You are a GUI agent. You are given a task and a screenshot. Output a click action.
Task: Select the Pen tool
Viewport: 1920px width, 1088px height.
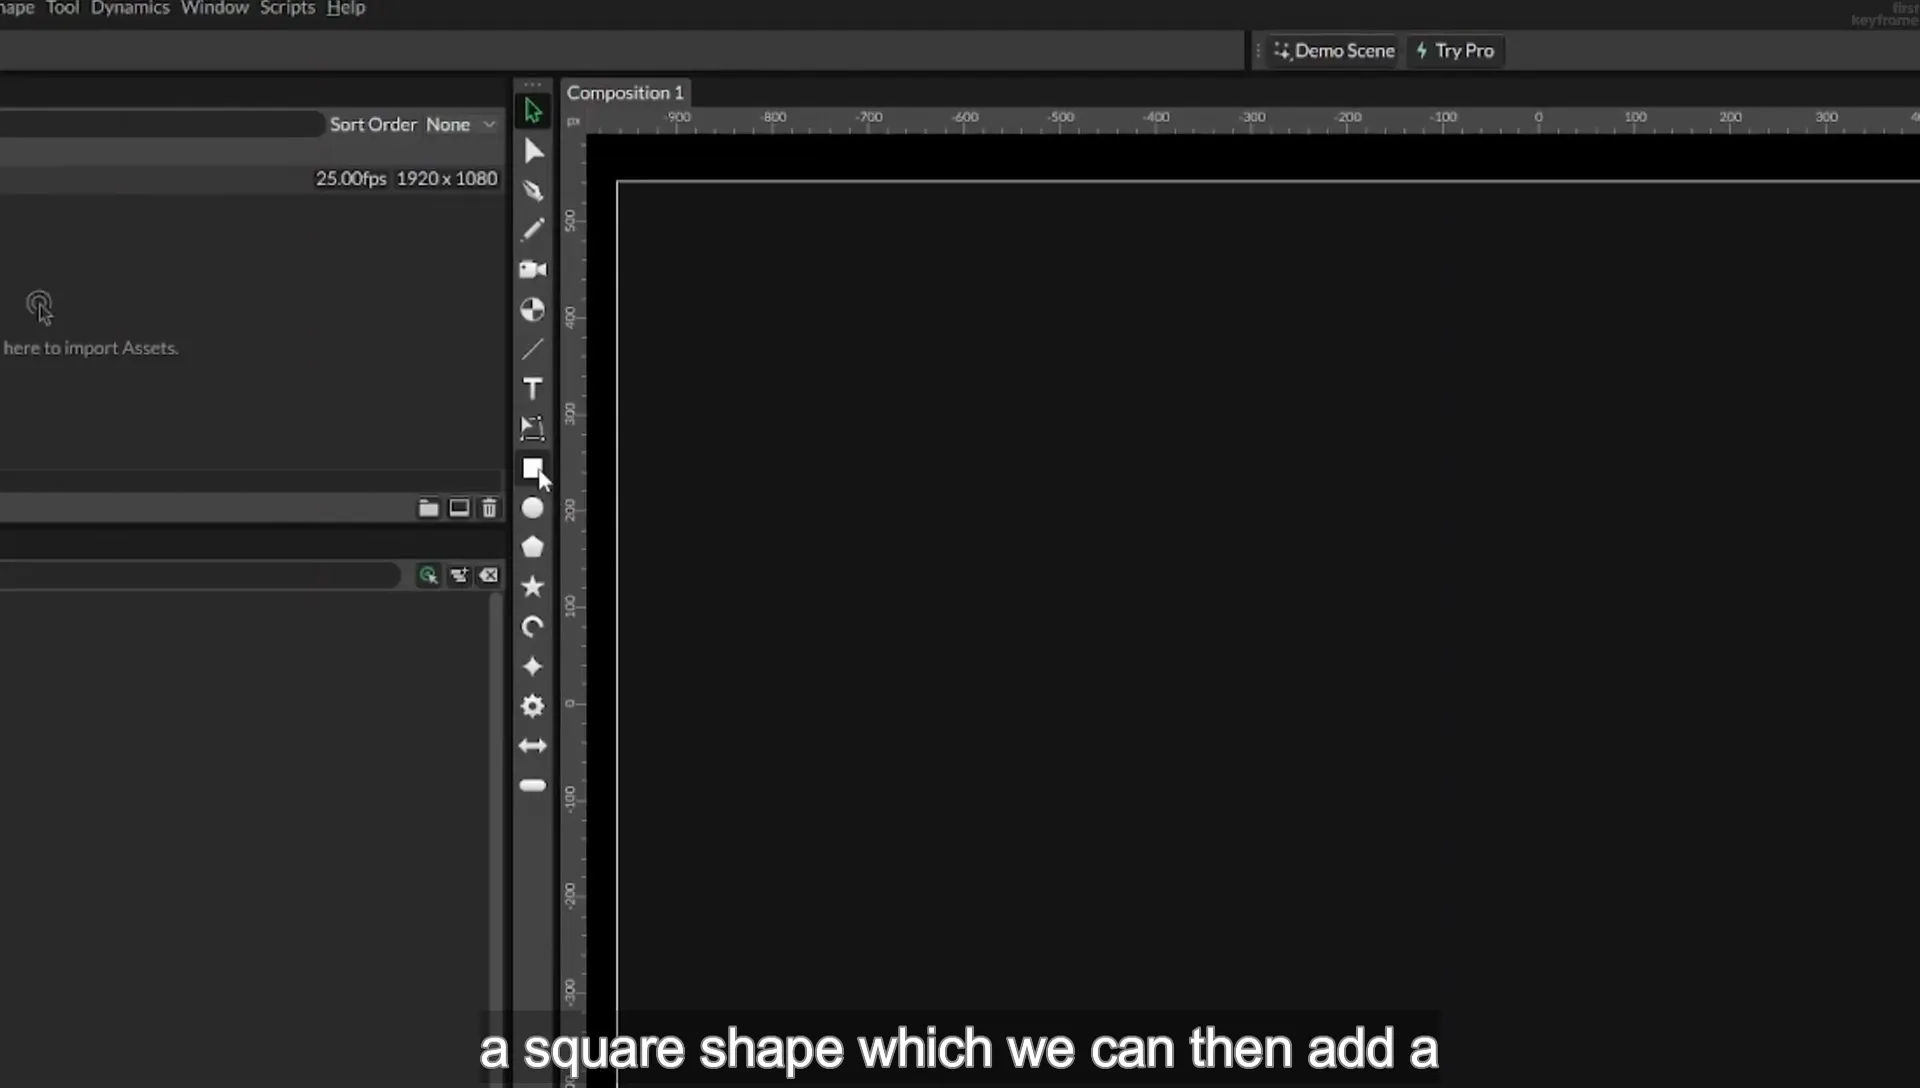(533, 190)
